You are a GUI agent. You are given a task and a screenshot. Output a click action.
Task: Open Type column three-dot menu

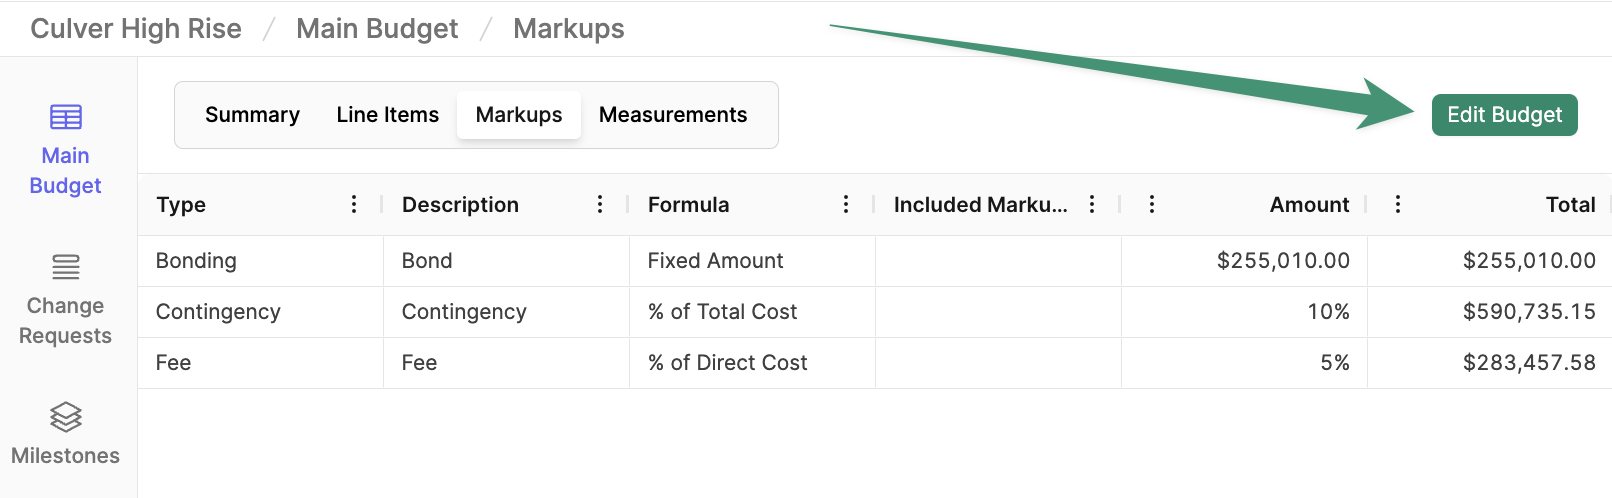(x=354, y=204)
